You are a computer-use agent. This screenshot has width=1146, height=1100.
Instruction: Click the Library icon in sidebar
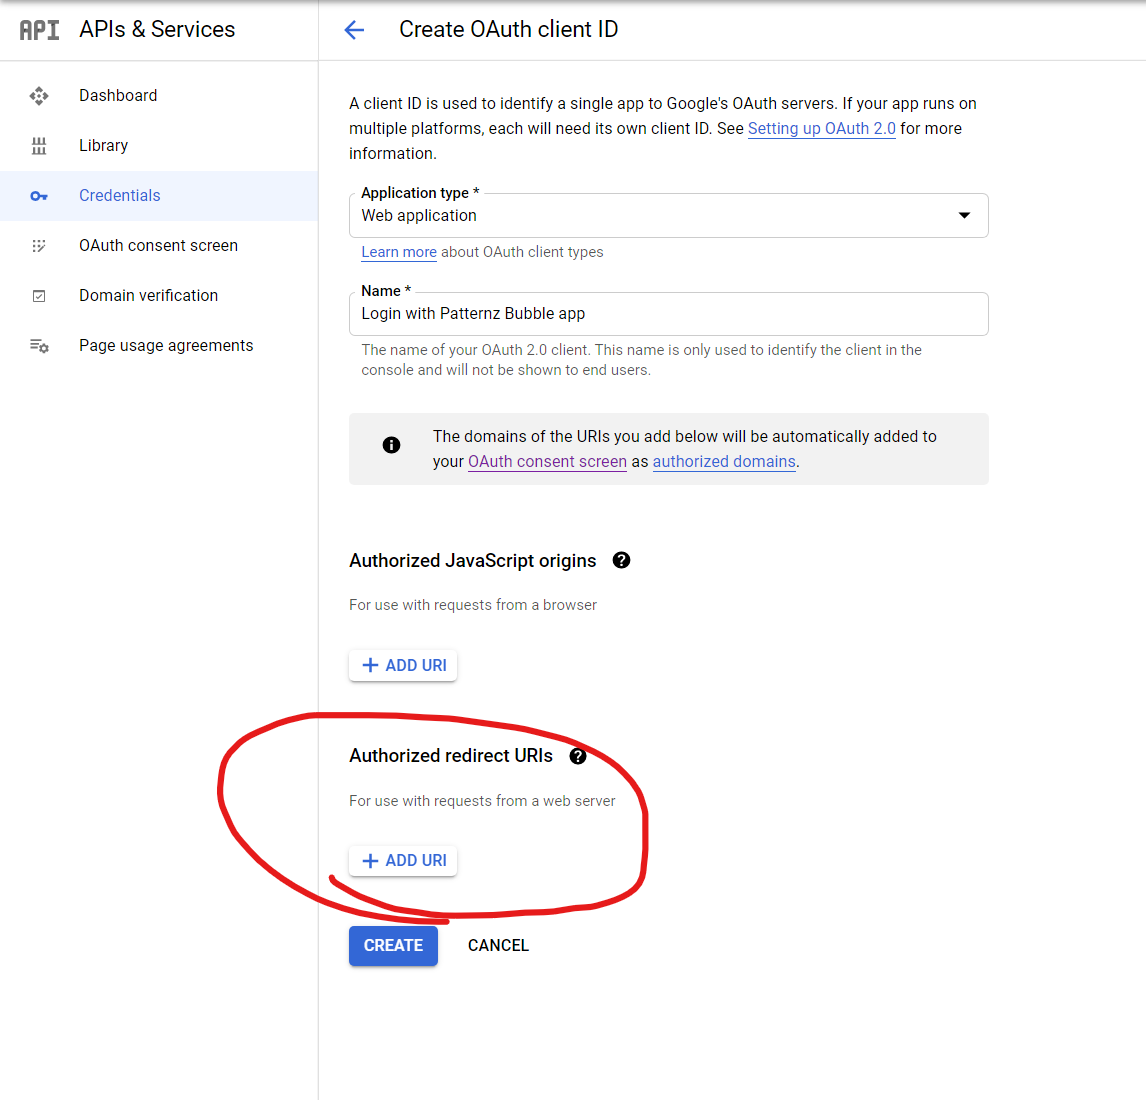point(39,146)
